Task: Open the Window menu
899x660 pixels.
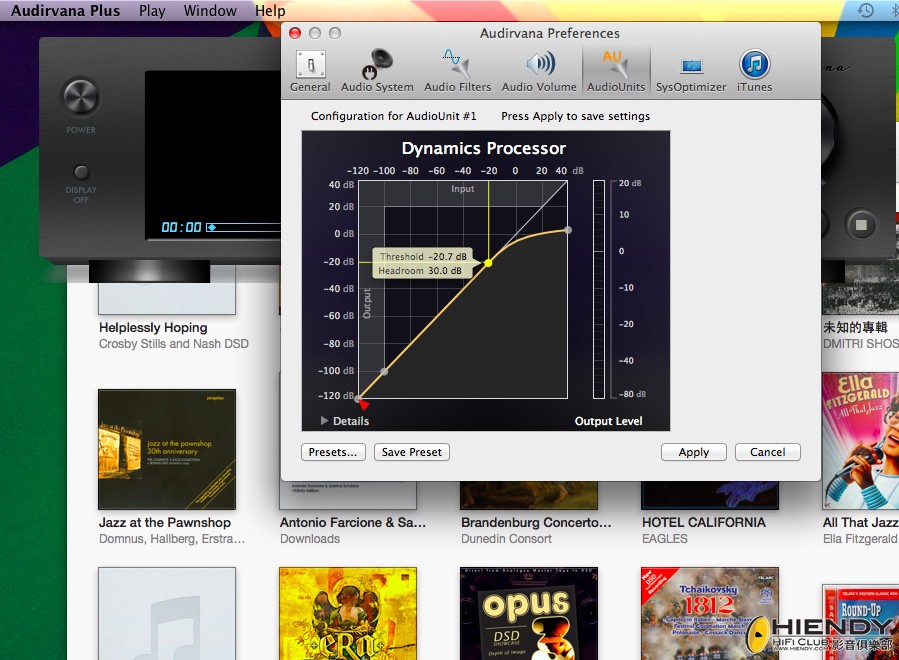Action: [210, 10]
